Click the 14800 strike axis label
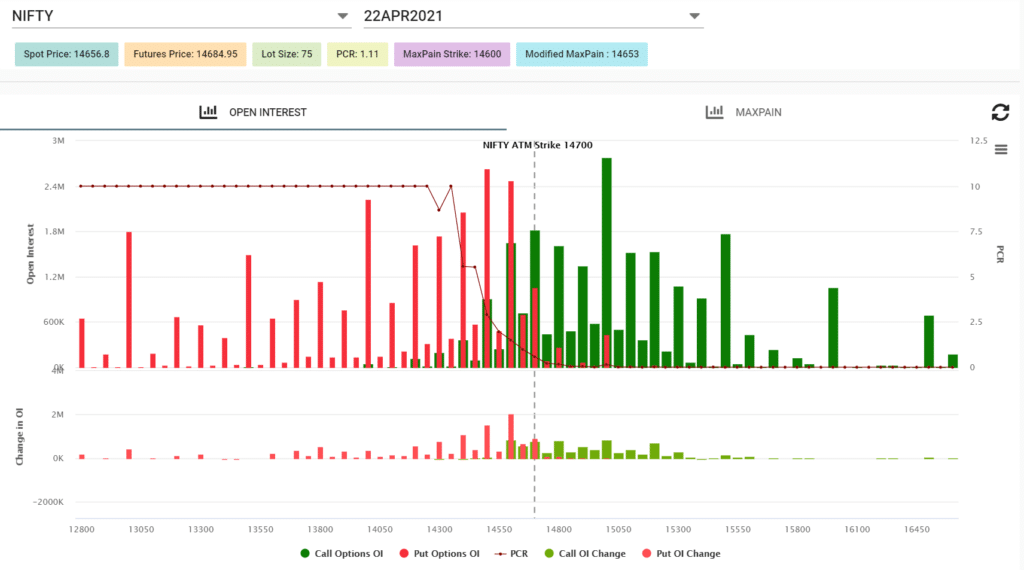 pos(558,530)
